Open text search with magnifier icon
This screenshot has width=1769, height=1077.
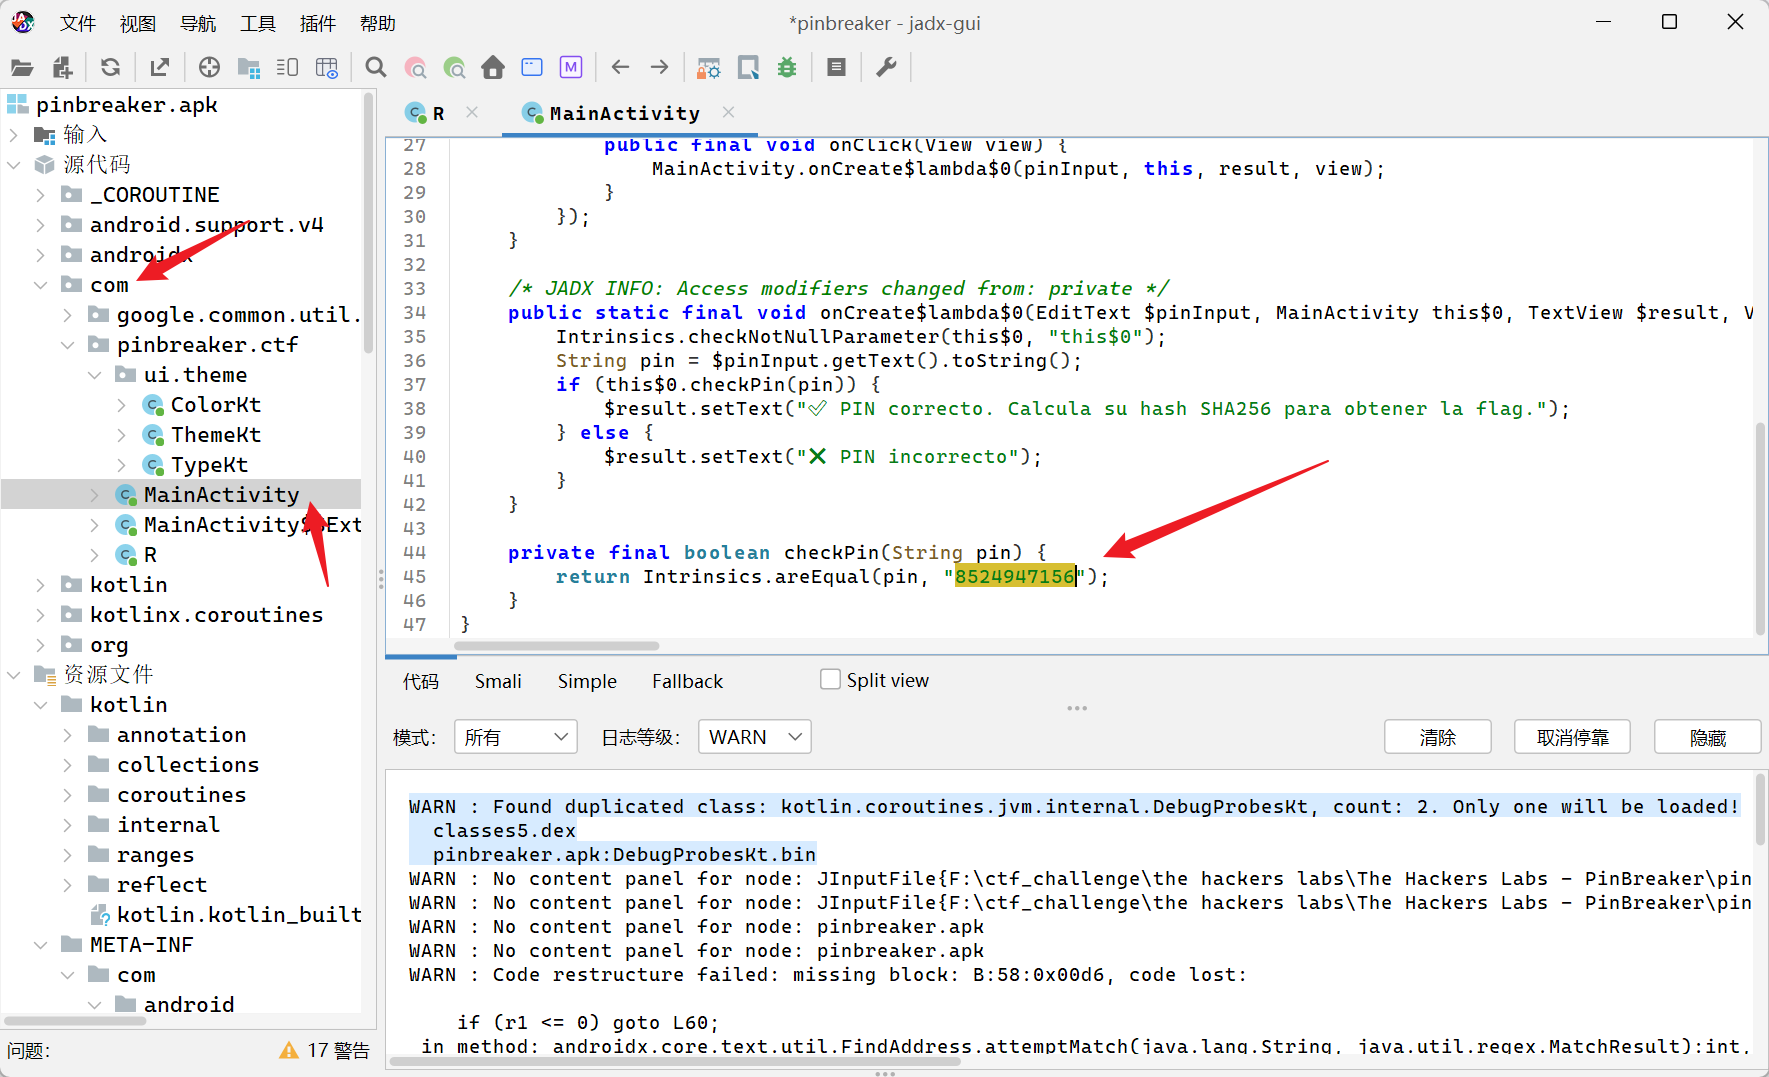pos(376,67)
